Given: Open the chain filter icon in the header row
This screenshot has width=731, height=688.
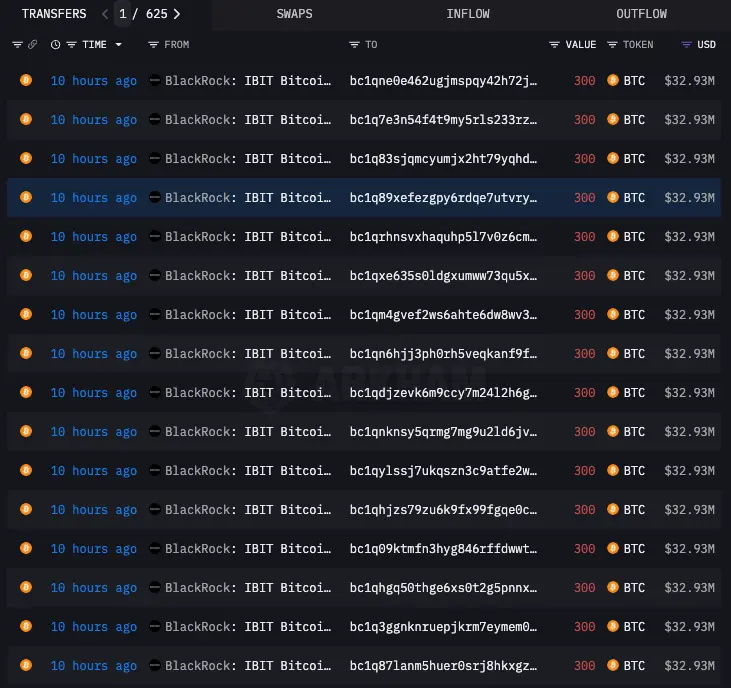Looking at the screenshot, I should [x=17, y=45].
